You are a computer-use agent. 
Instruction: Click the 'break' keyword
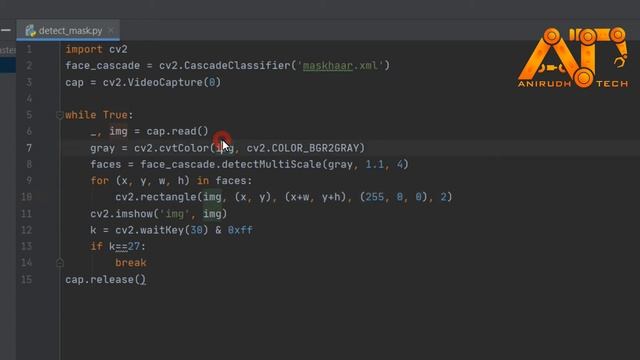[131, 263]
